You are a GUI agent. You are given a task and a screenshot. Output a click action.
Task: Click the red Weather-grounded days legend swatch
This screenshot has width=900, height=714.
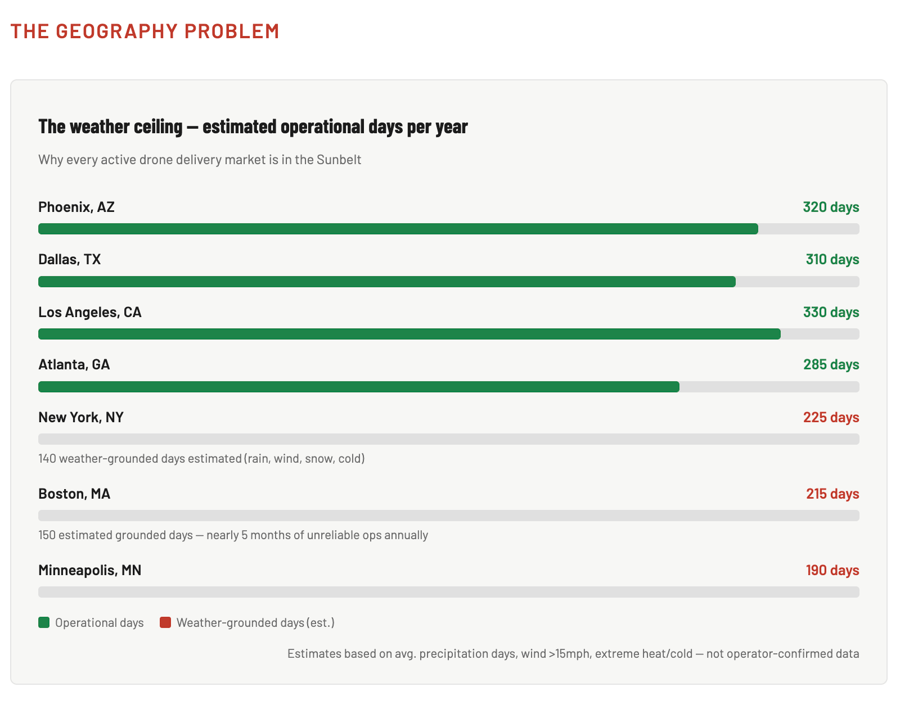tap(165, 622)
